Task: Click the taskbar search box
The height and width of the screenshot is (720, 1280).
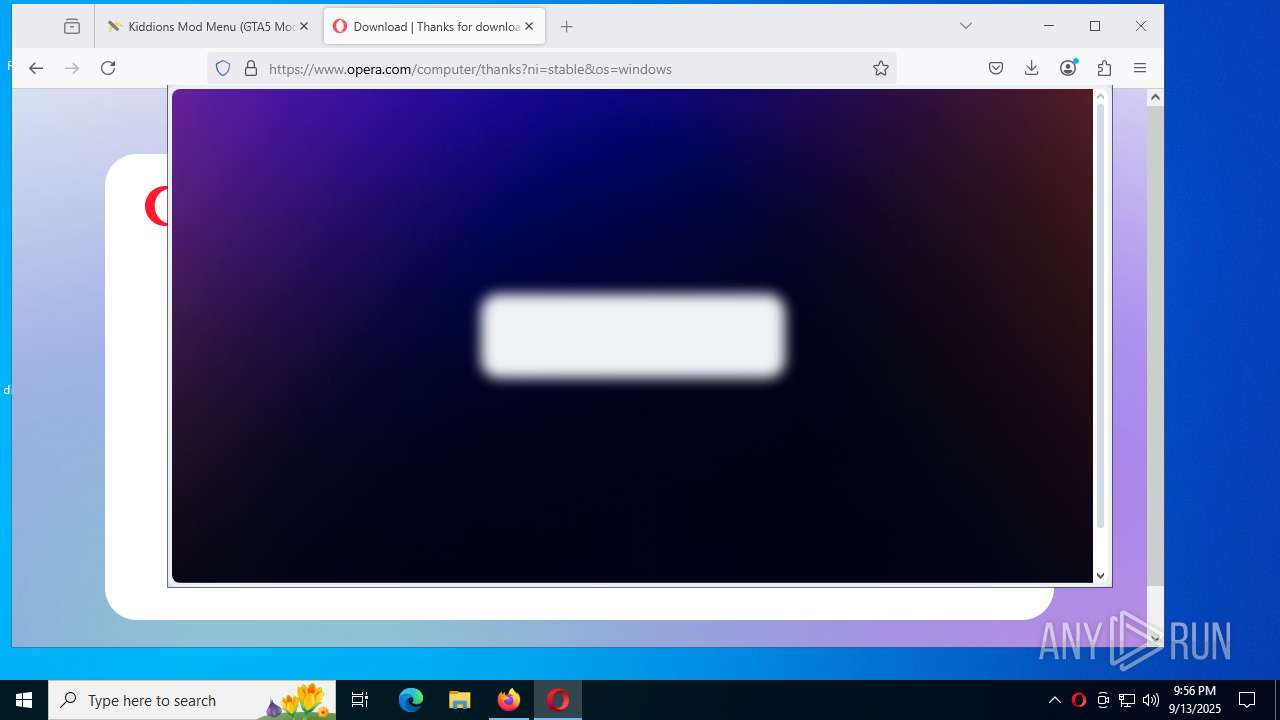Action: pyautogui.click(x=192, y=700)
